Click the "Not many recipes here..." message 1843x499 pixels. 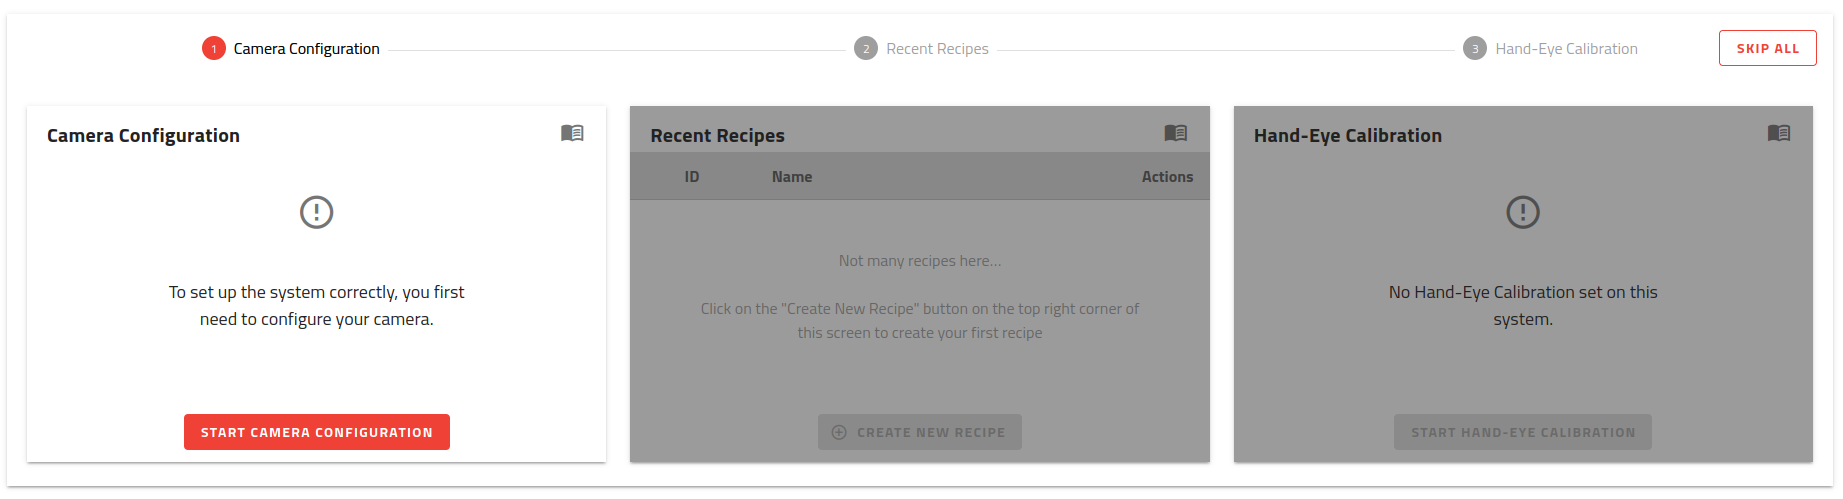(919, 261)
